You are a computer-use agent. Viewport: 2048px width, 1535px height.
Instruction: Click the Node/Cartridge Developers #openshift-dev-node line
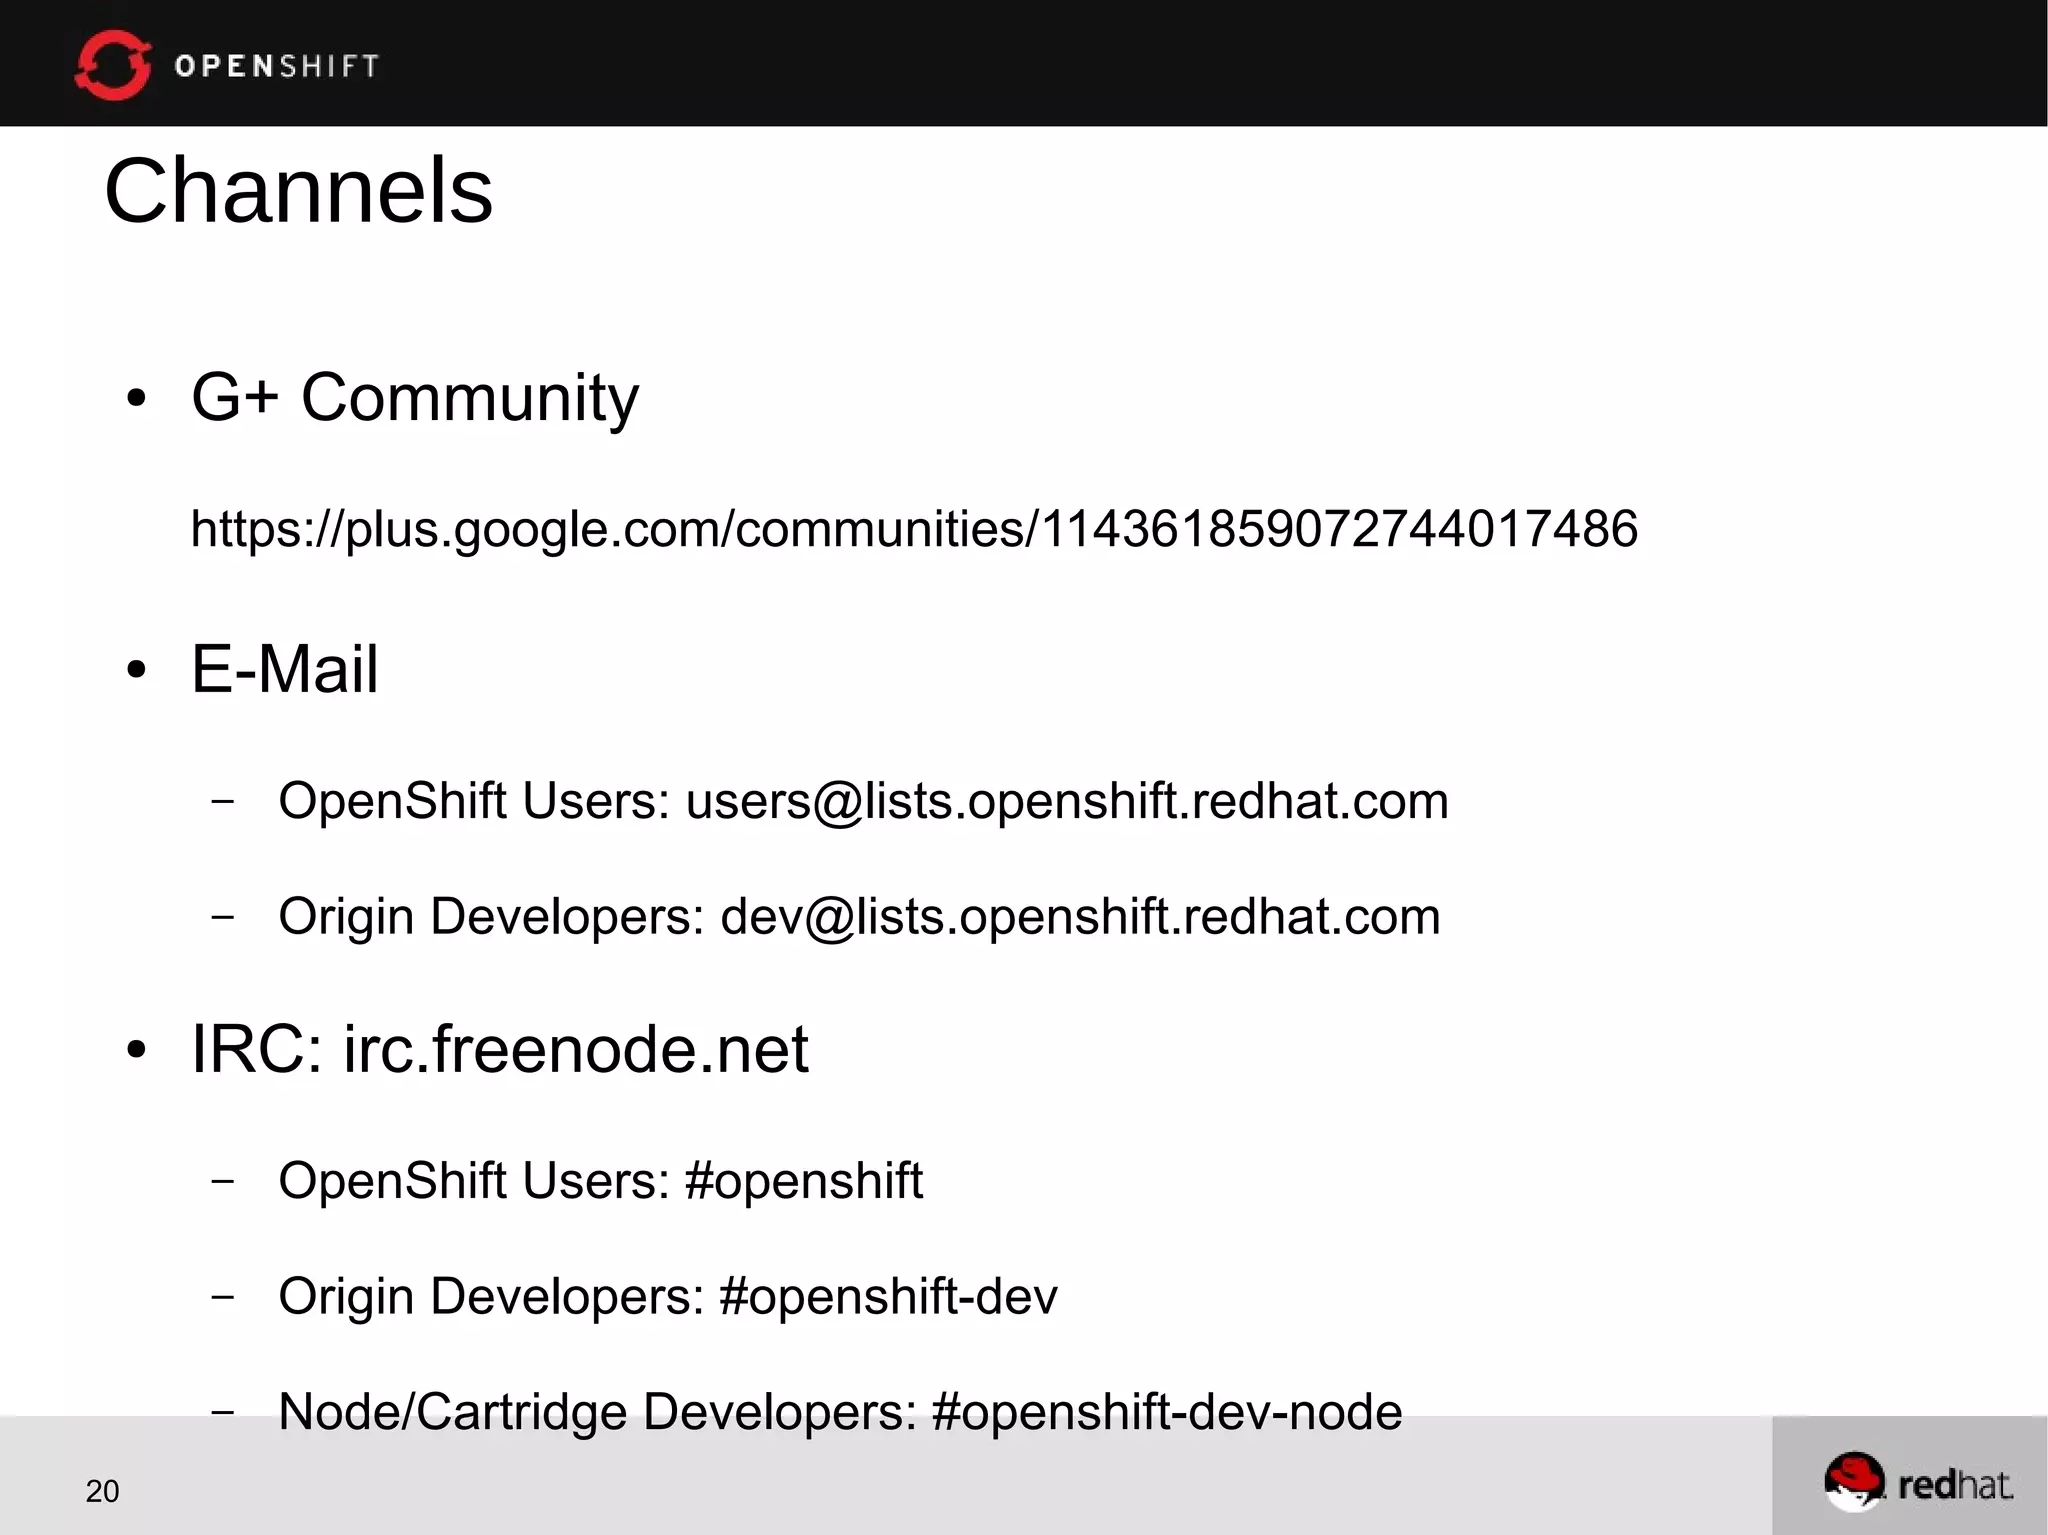click(840, 1412)
